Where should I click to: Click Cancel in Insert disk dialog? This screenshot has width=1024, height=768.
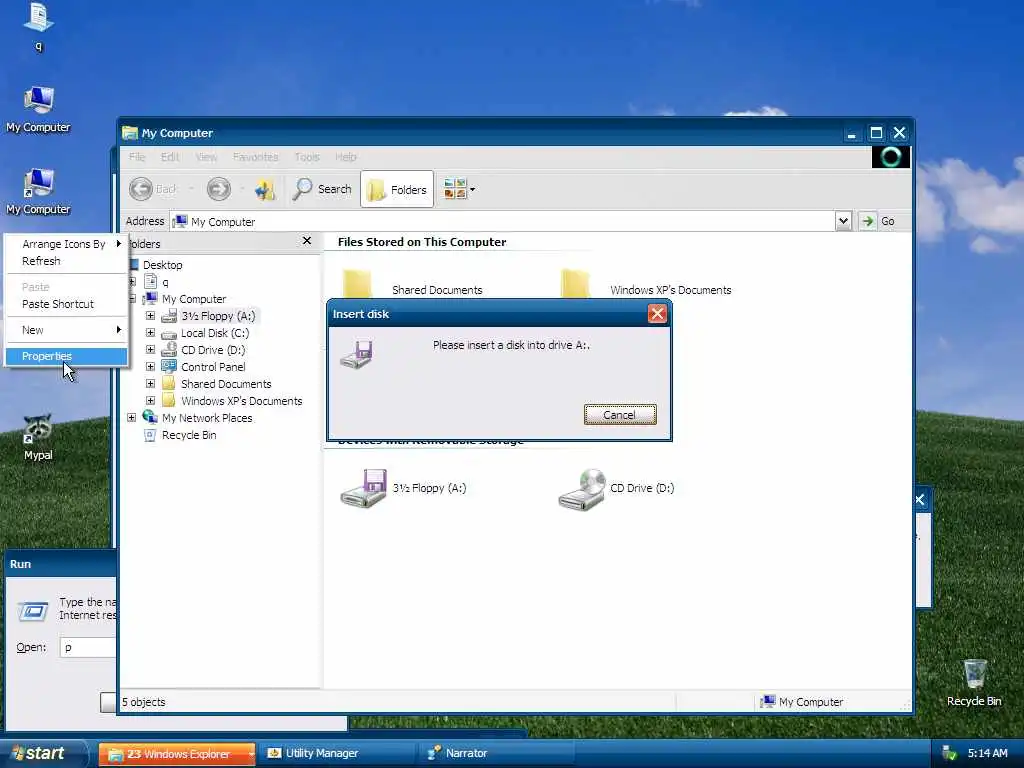(x=620, y=415)
